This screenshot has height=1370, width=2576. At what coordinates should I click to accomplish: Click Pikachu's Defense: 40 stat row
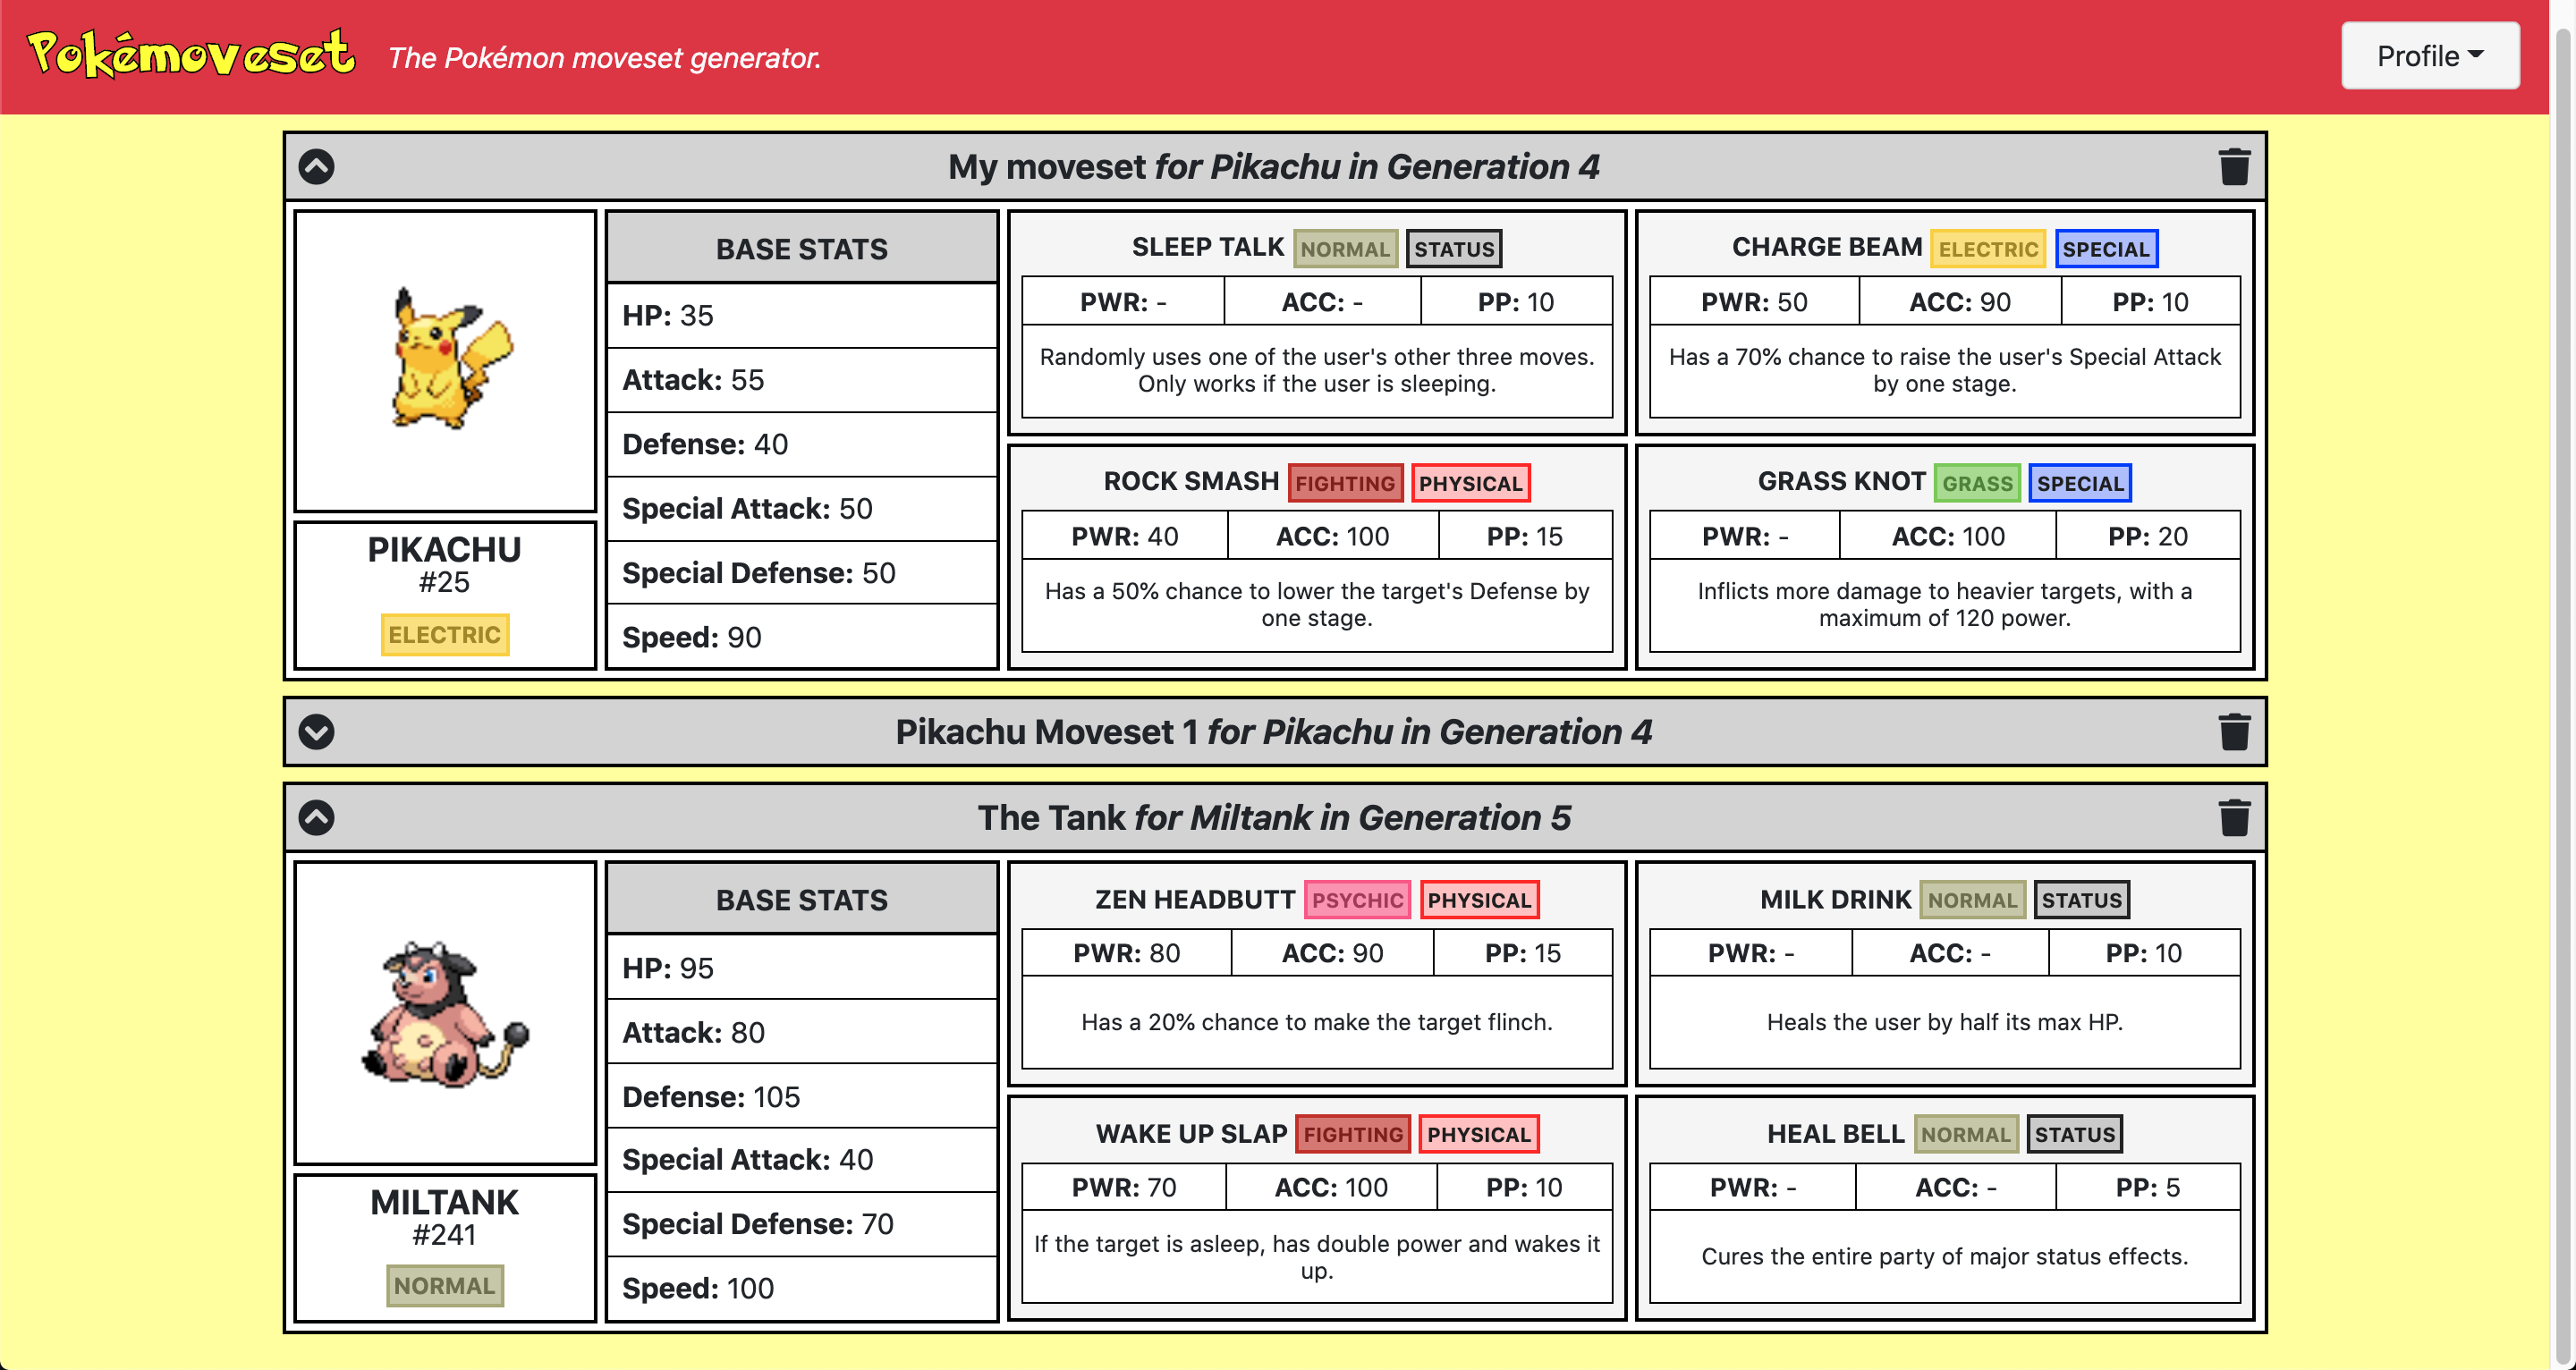[802, 444]
